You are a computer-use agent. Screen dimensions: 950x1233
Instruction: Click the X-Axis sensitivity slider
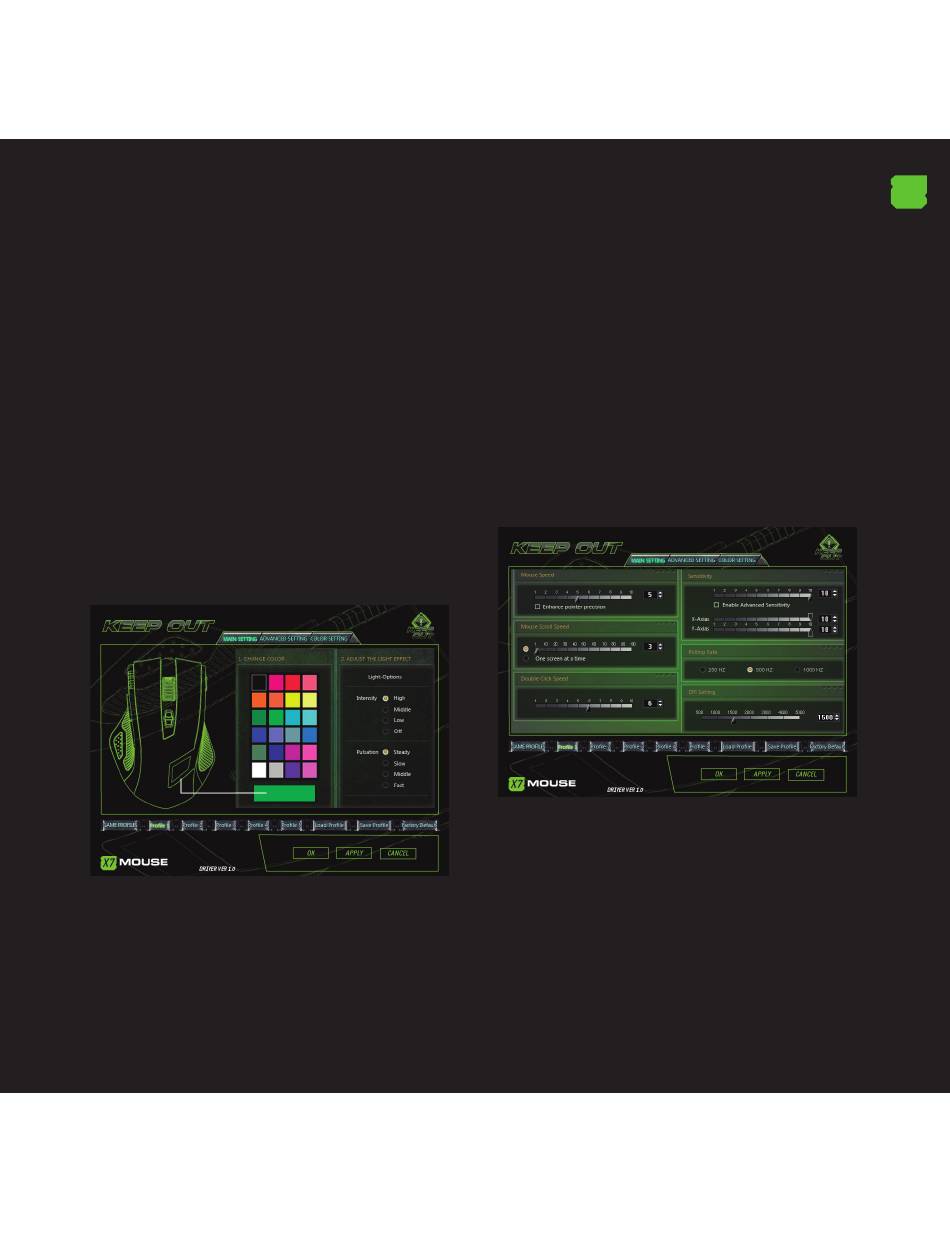(x=763, y=620)
